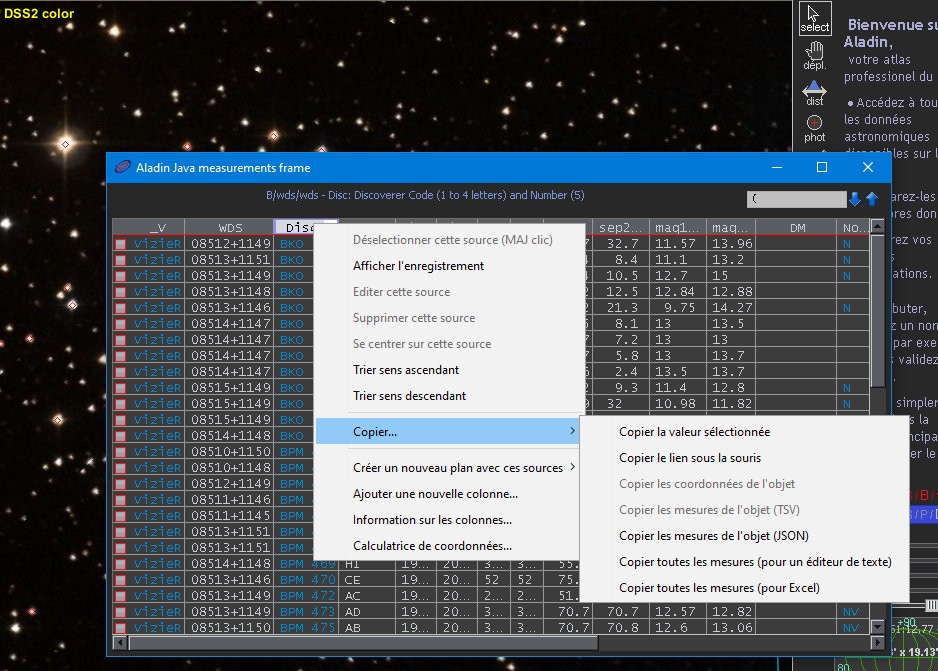Screen dimensions: 938x671
Task: Open the 'Copier...' submenu arrow
Action: [x=572, y=431]
